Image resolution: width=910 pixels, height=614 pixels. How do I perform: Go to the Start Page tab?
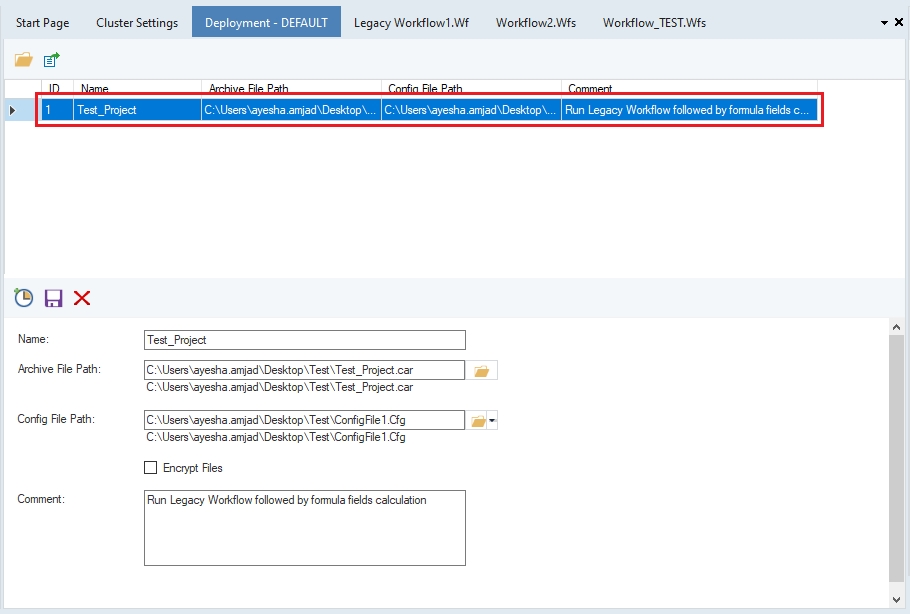click(42, 23)
